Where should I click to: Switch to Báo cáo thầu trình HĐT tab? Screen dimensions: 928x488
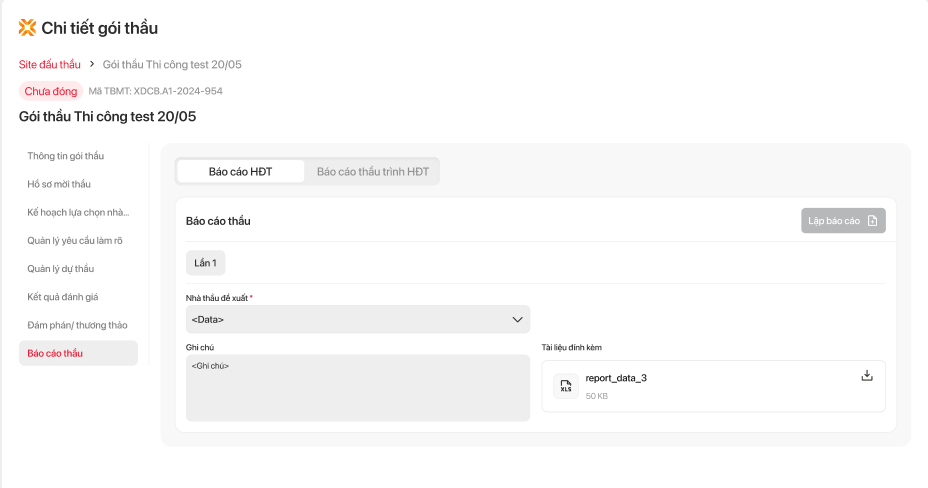pos(372,171)
